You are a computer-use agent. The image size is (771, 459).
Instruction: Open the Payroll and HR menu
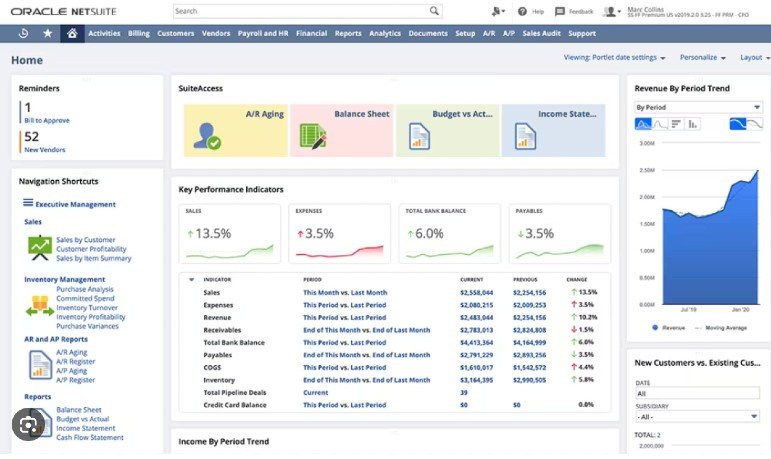click(263, 33)
